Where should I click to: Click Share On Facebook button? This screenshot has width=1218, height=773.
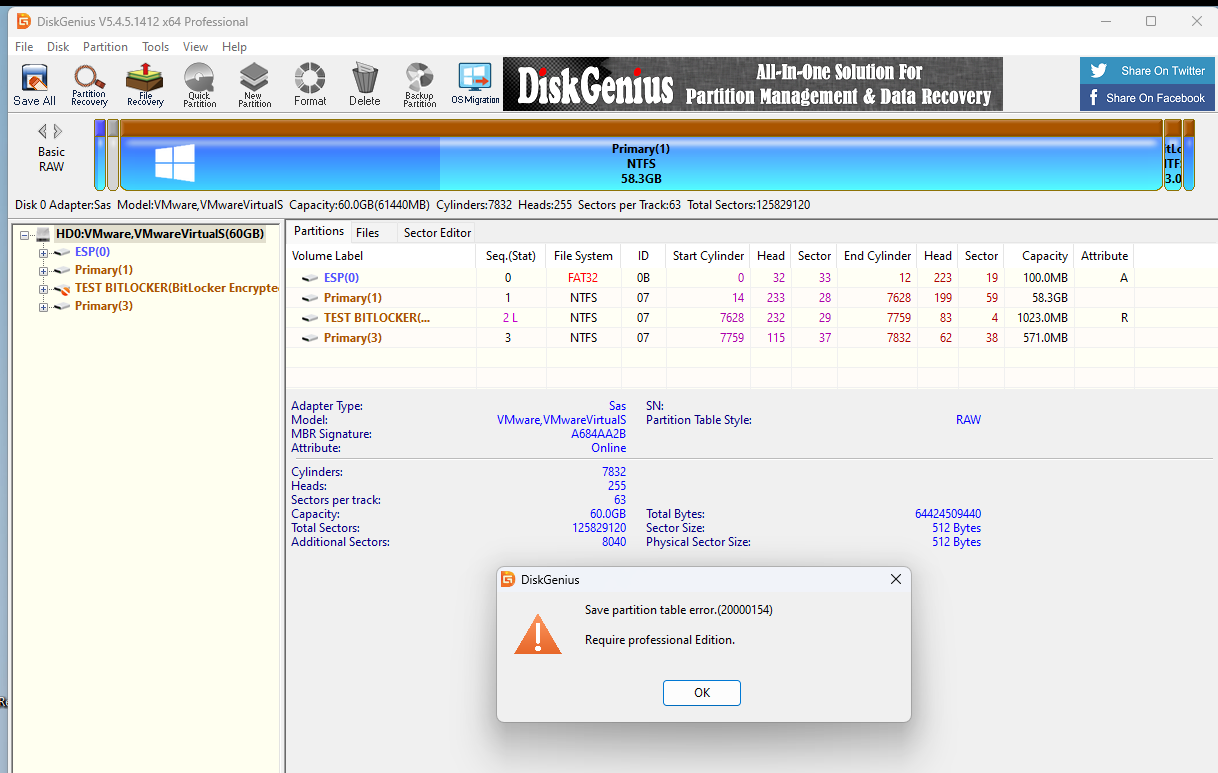click(1148, 98)
